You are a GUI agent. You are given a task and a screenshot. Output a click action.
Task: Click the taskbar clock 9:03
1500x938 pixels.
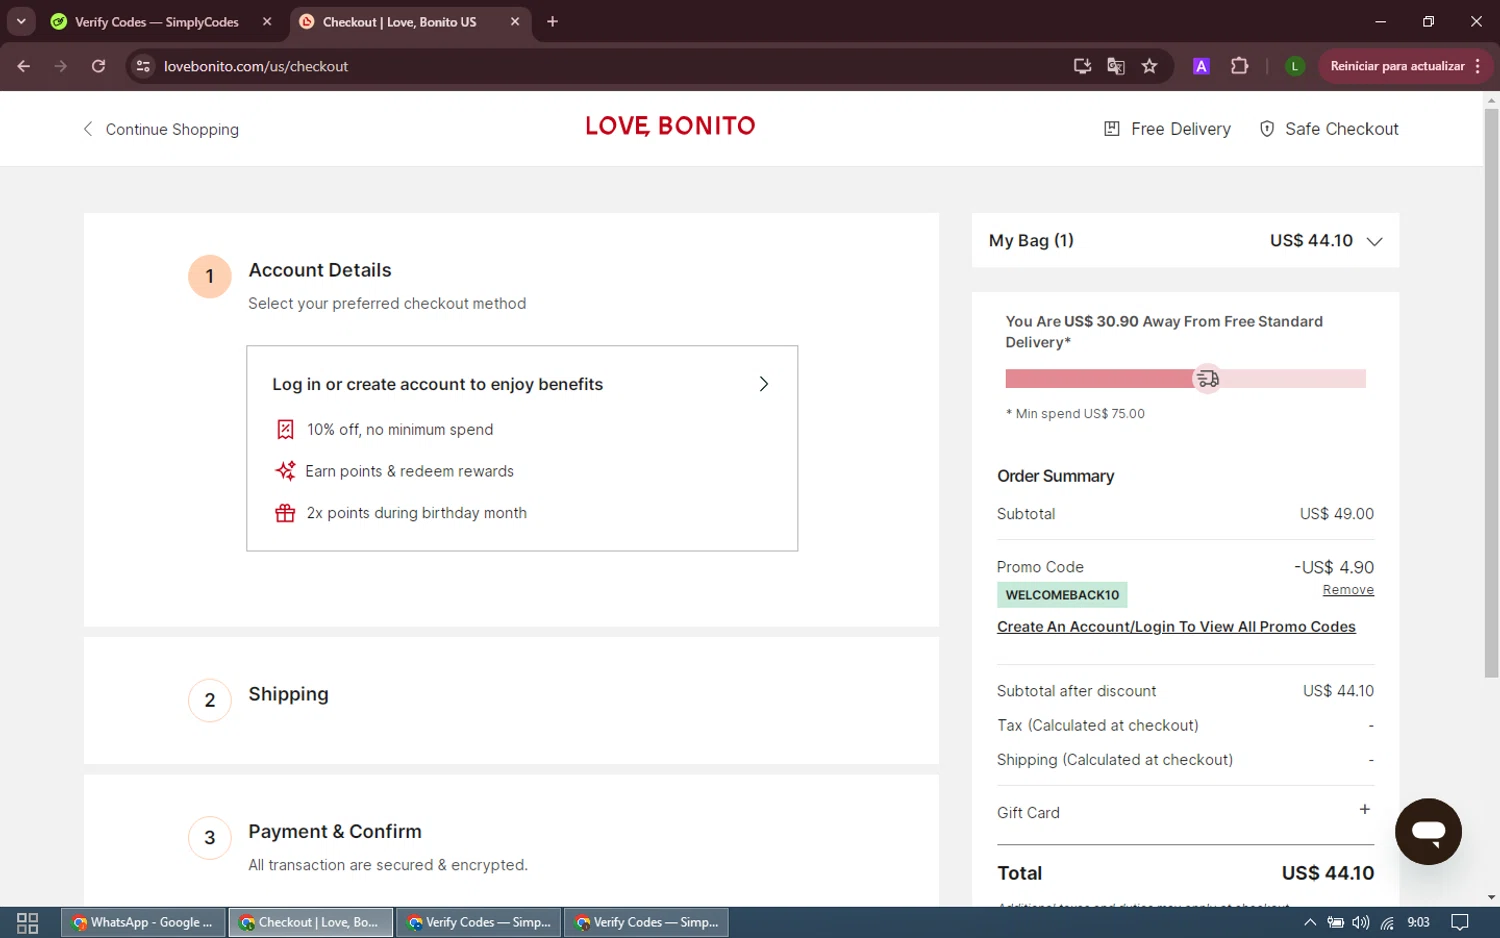(1418, 922)
